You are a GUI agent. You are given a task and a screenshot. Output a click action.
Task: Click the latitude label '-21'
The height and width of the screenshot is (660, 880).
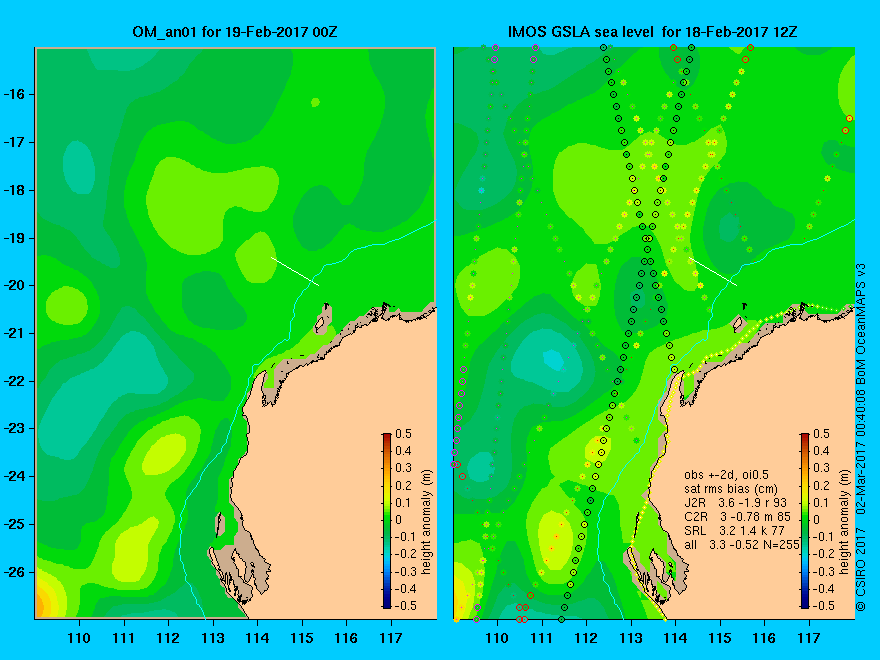point(12,333)
